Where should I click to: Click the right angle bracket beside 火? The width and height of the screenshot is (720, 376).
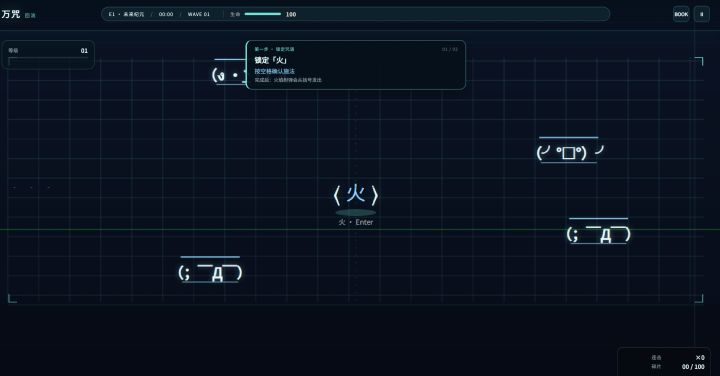[x=375, y=196]
